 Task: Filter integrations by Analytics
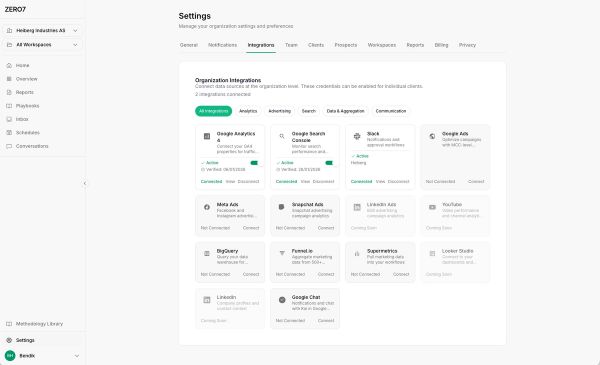click(248, 111)
